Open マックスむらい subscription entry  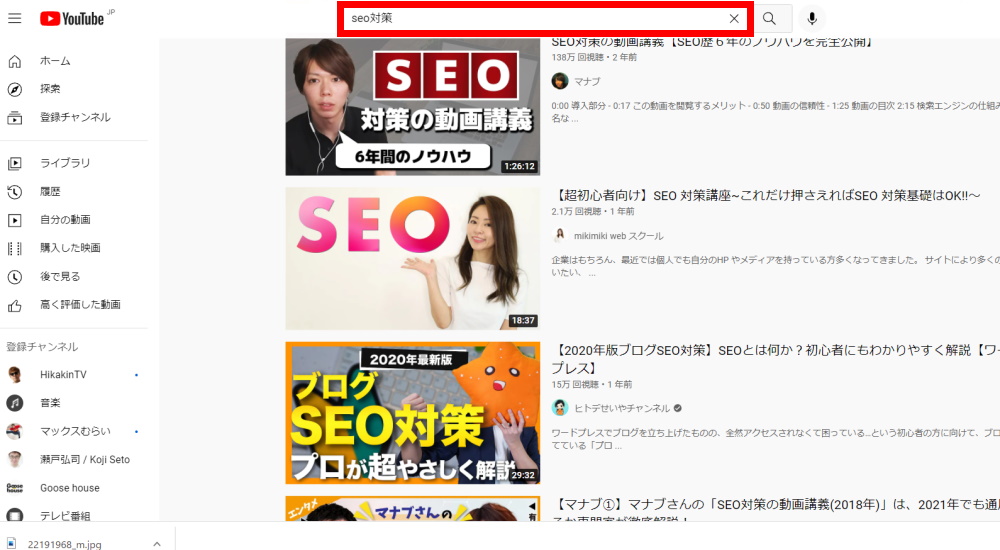tap(75, 431)
